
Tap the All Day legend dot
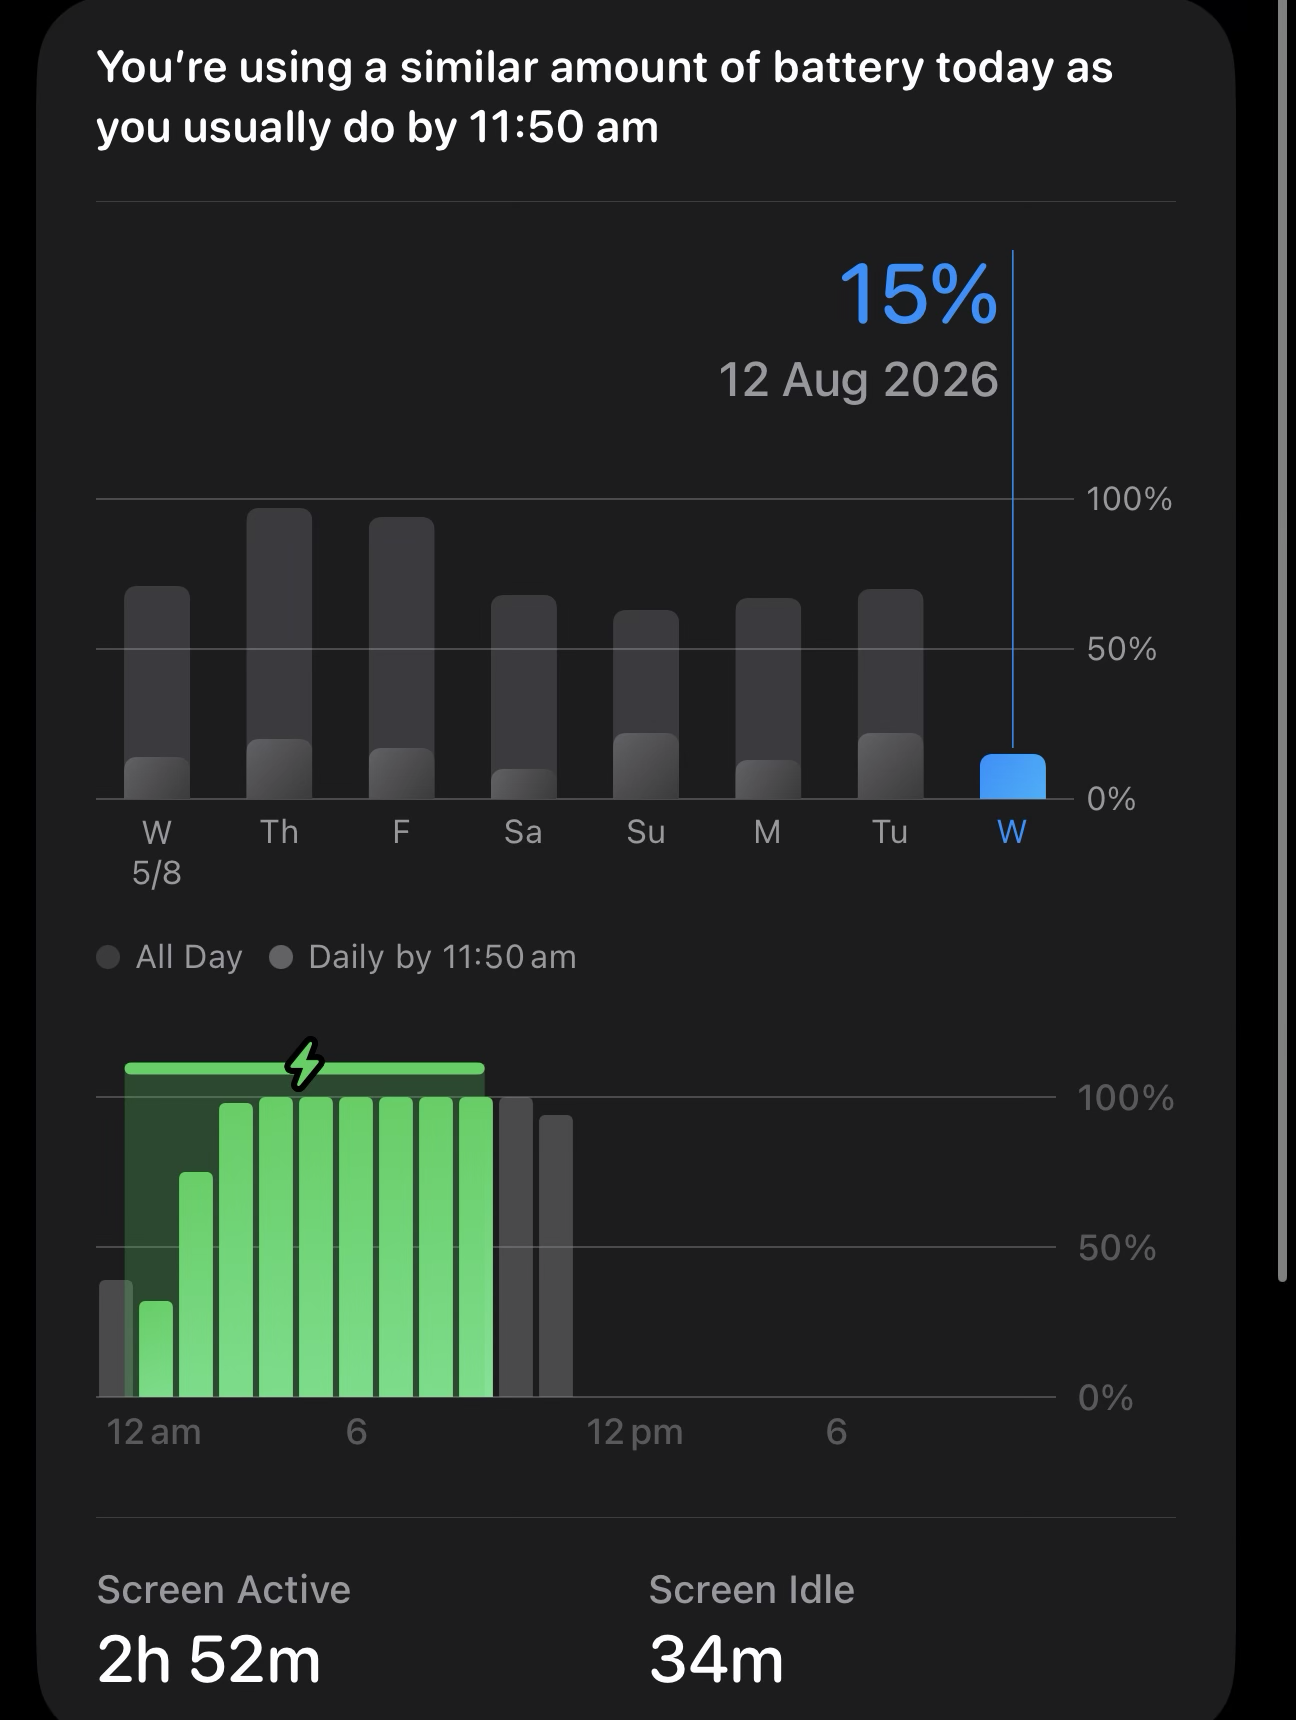pyautogui.click(x=108, y=957)
